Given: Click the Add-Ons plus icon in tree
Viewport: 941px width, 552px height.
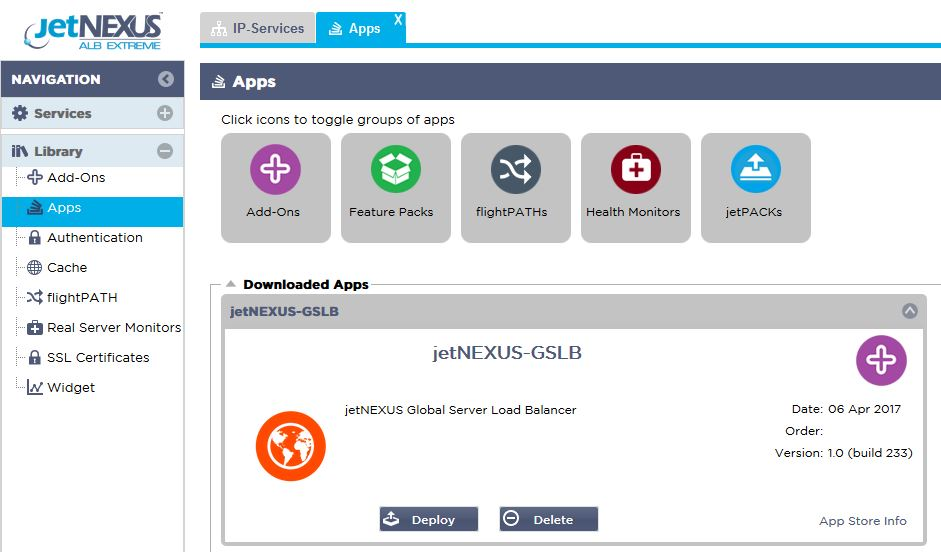Looking at the screenshot, I should (35, 177).
